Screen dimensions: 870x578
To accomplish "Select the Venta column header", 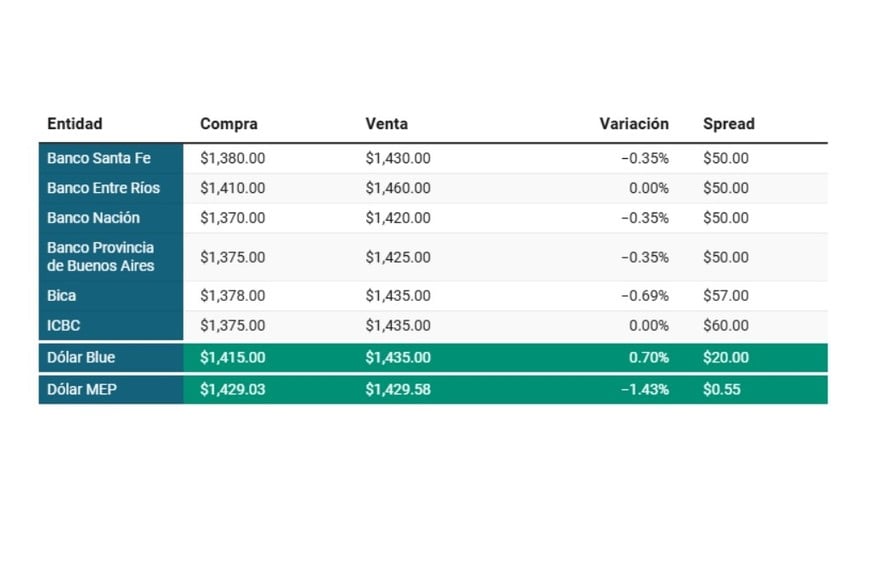I will pyautogui.click(x=387, y=124).
